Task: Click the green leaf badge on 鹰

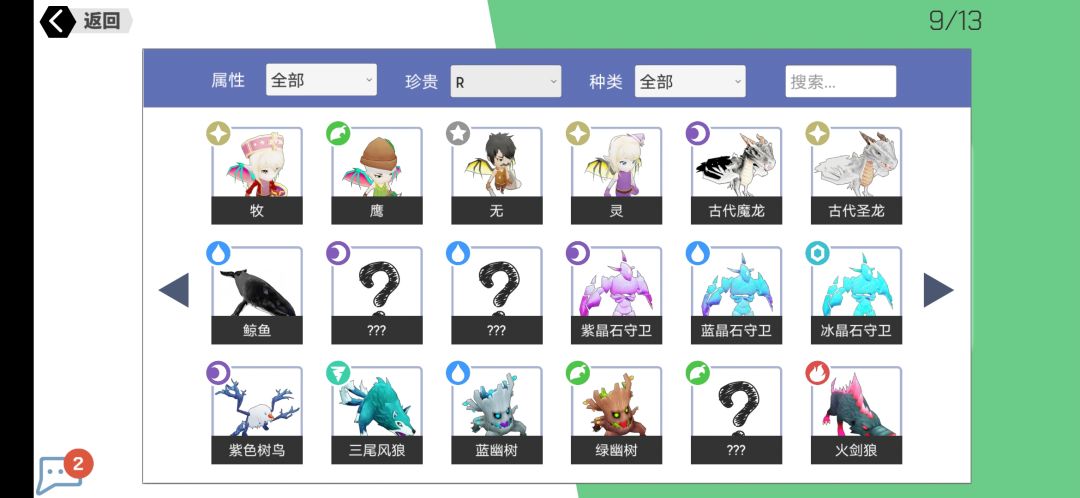Action: [x=338, y=134]
